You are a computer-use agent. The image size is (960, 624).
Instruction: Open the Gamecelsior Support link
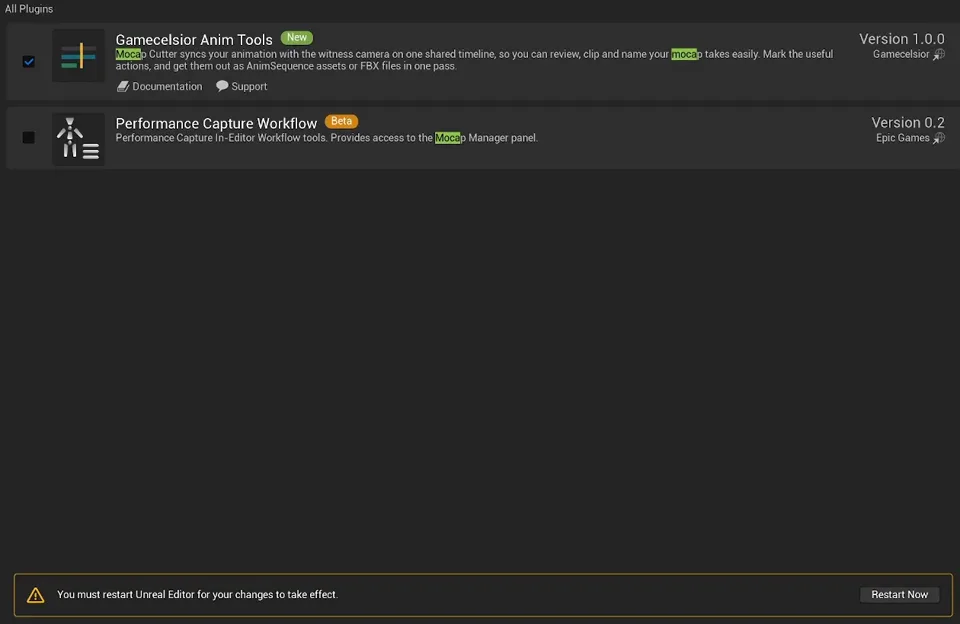point(241,86)
